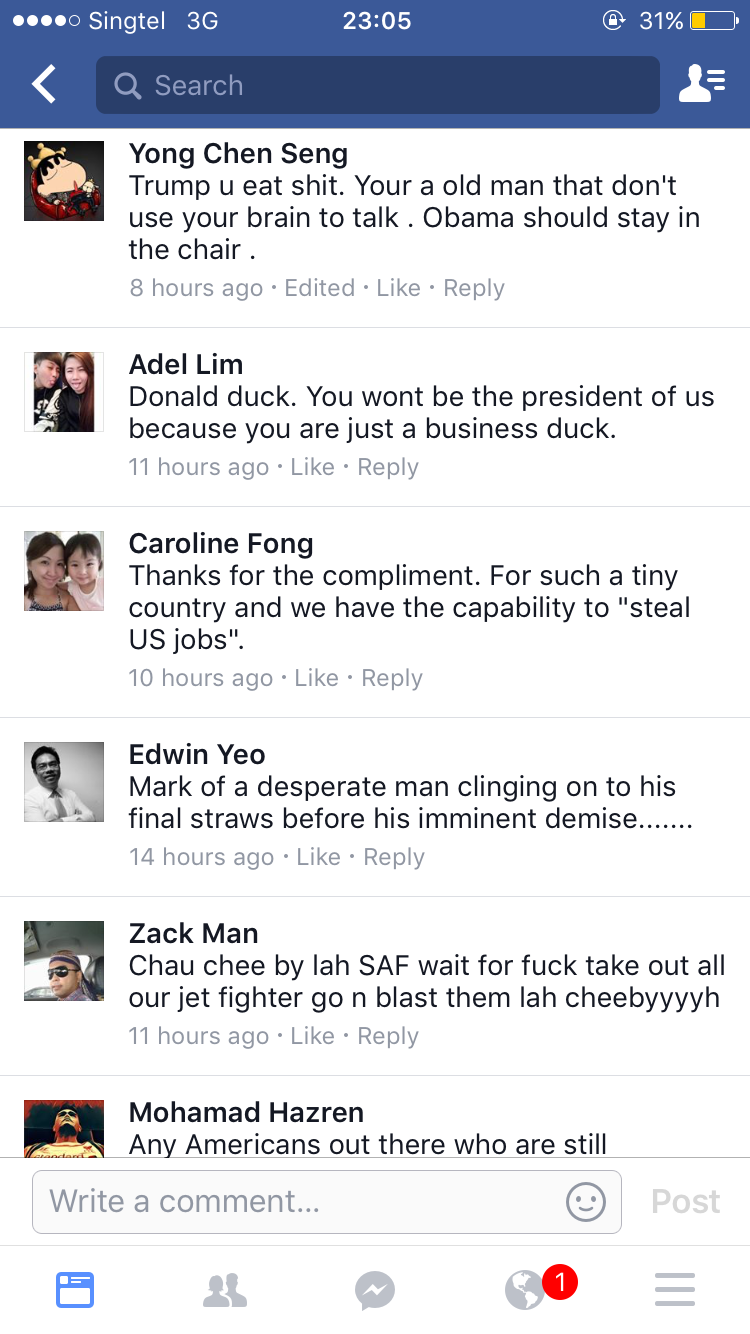Open Edwin Yeo's profile picture
750x1334 pixels.
[x=64, y=782]
